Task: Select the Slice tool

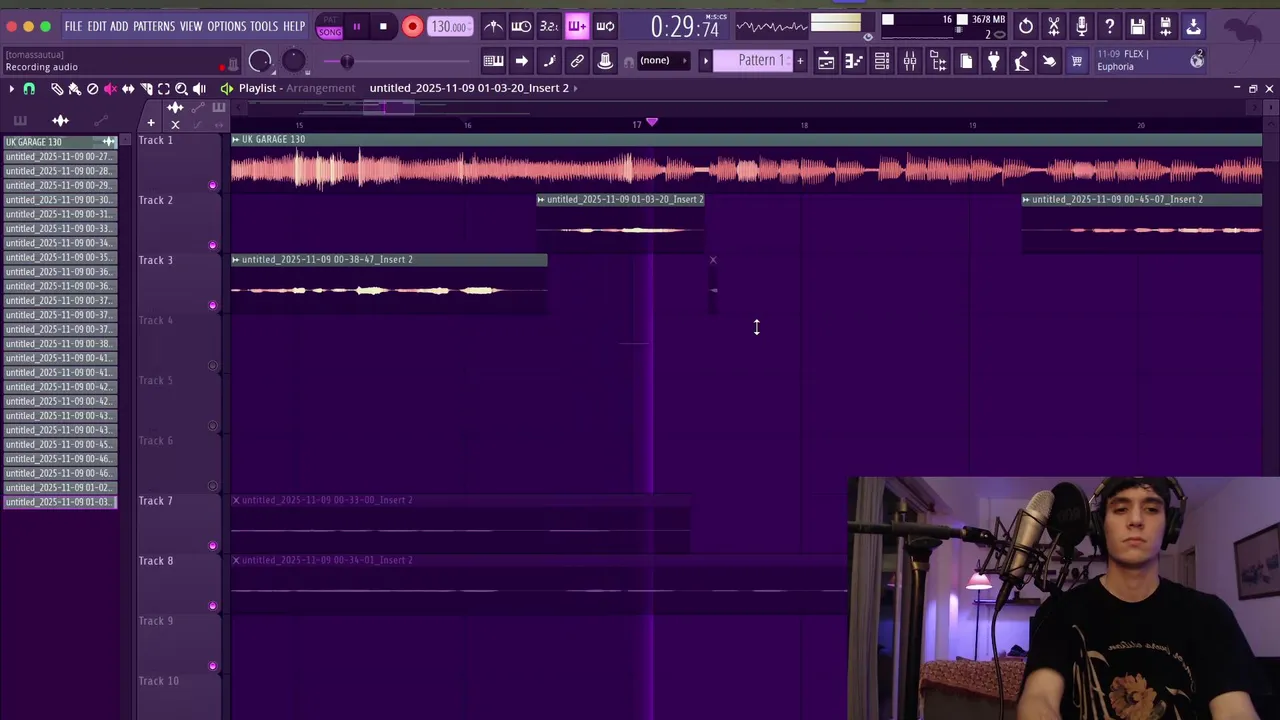Action: point(146,89)
